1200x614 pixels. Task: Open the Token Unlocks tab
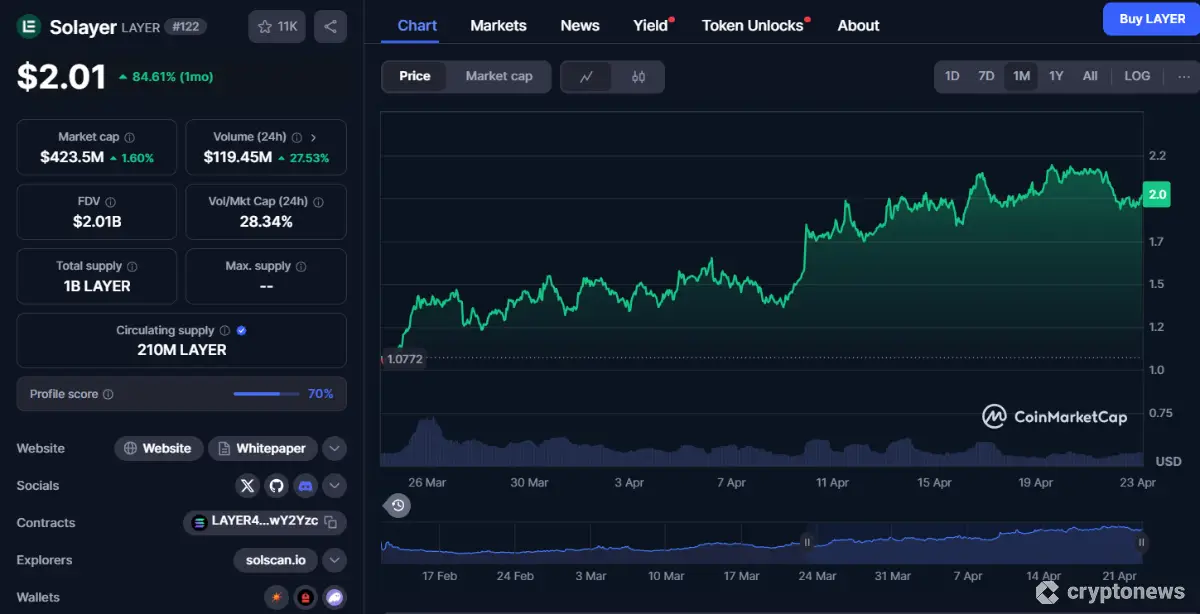pyautogui.click(x=752, y=26)
